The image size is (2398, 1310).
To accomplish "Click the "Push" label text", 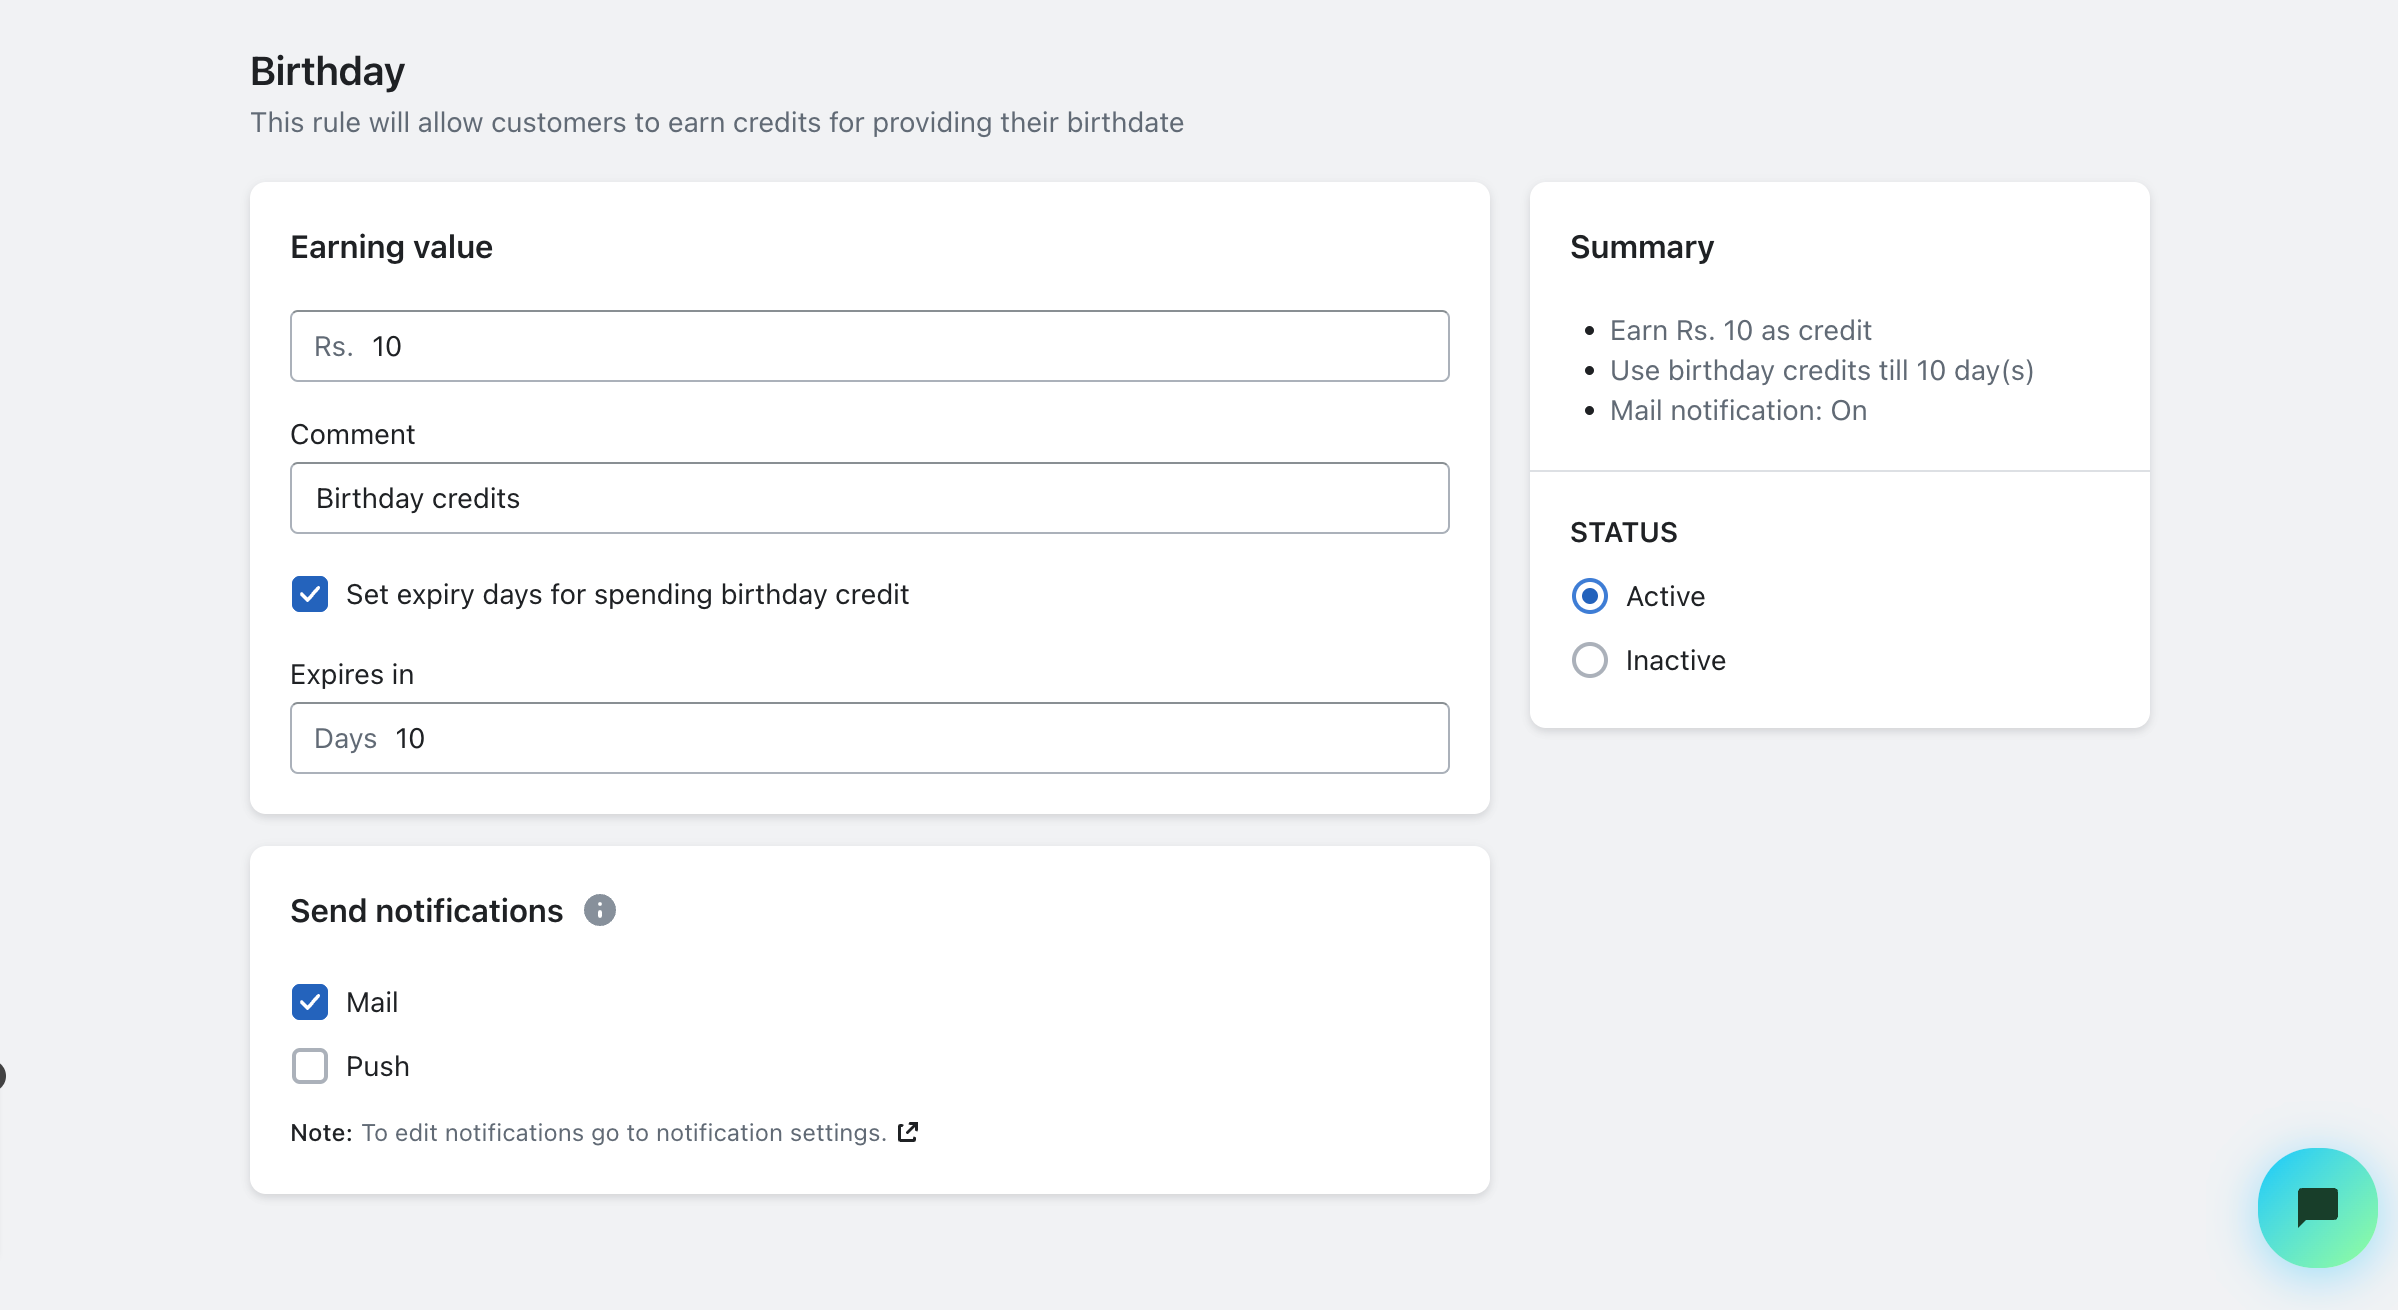I will pos(377,1066).
